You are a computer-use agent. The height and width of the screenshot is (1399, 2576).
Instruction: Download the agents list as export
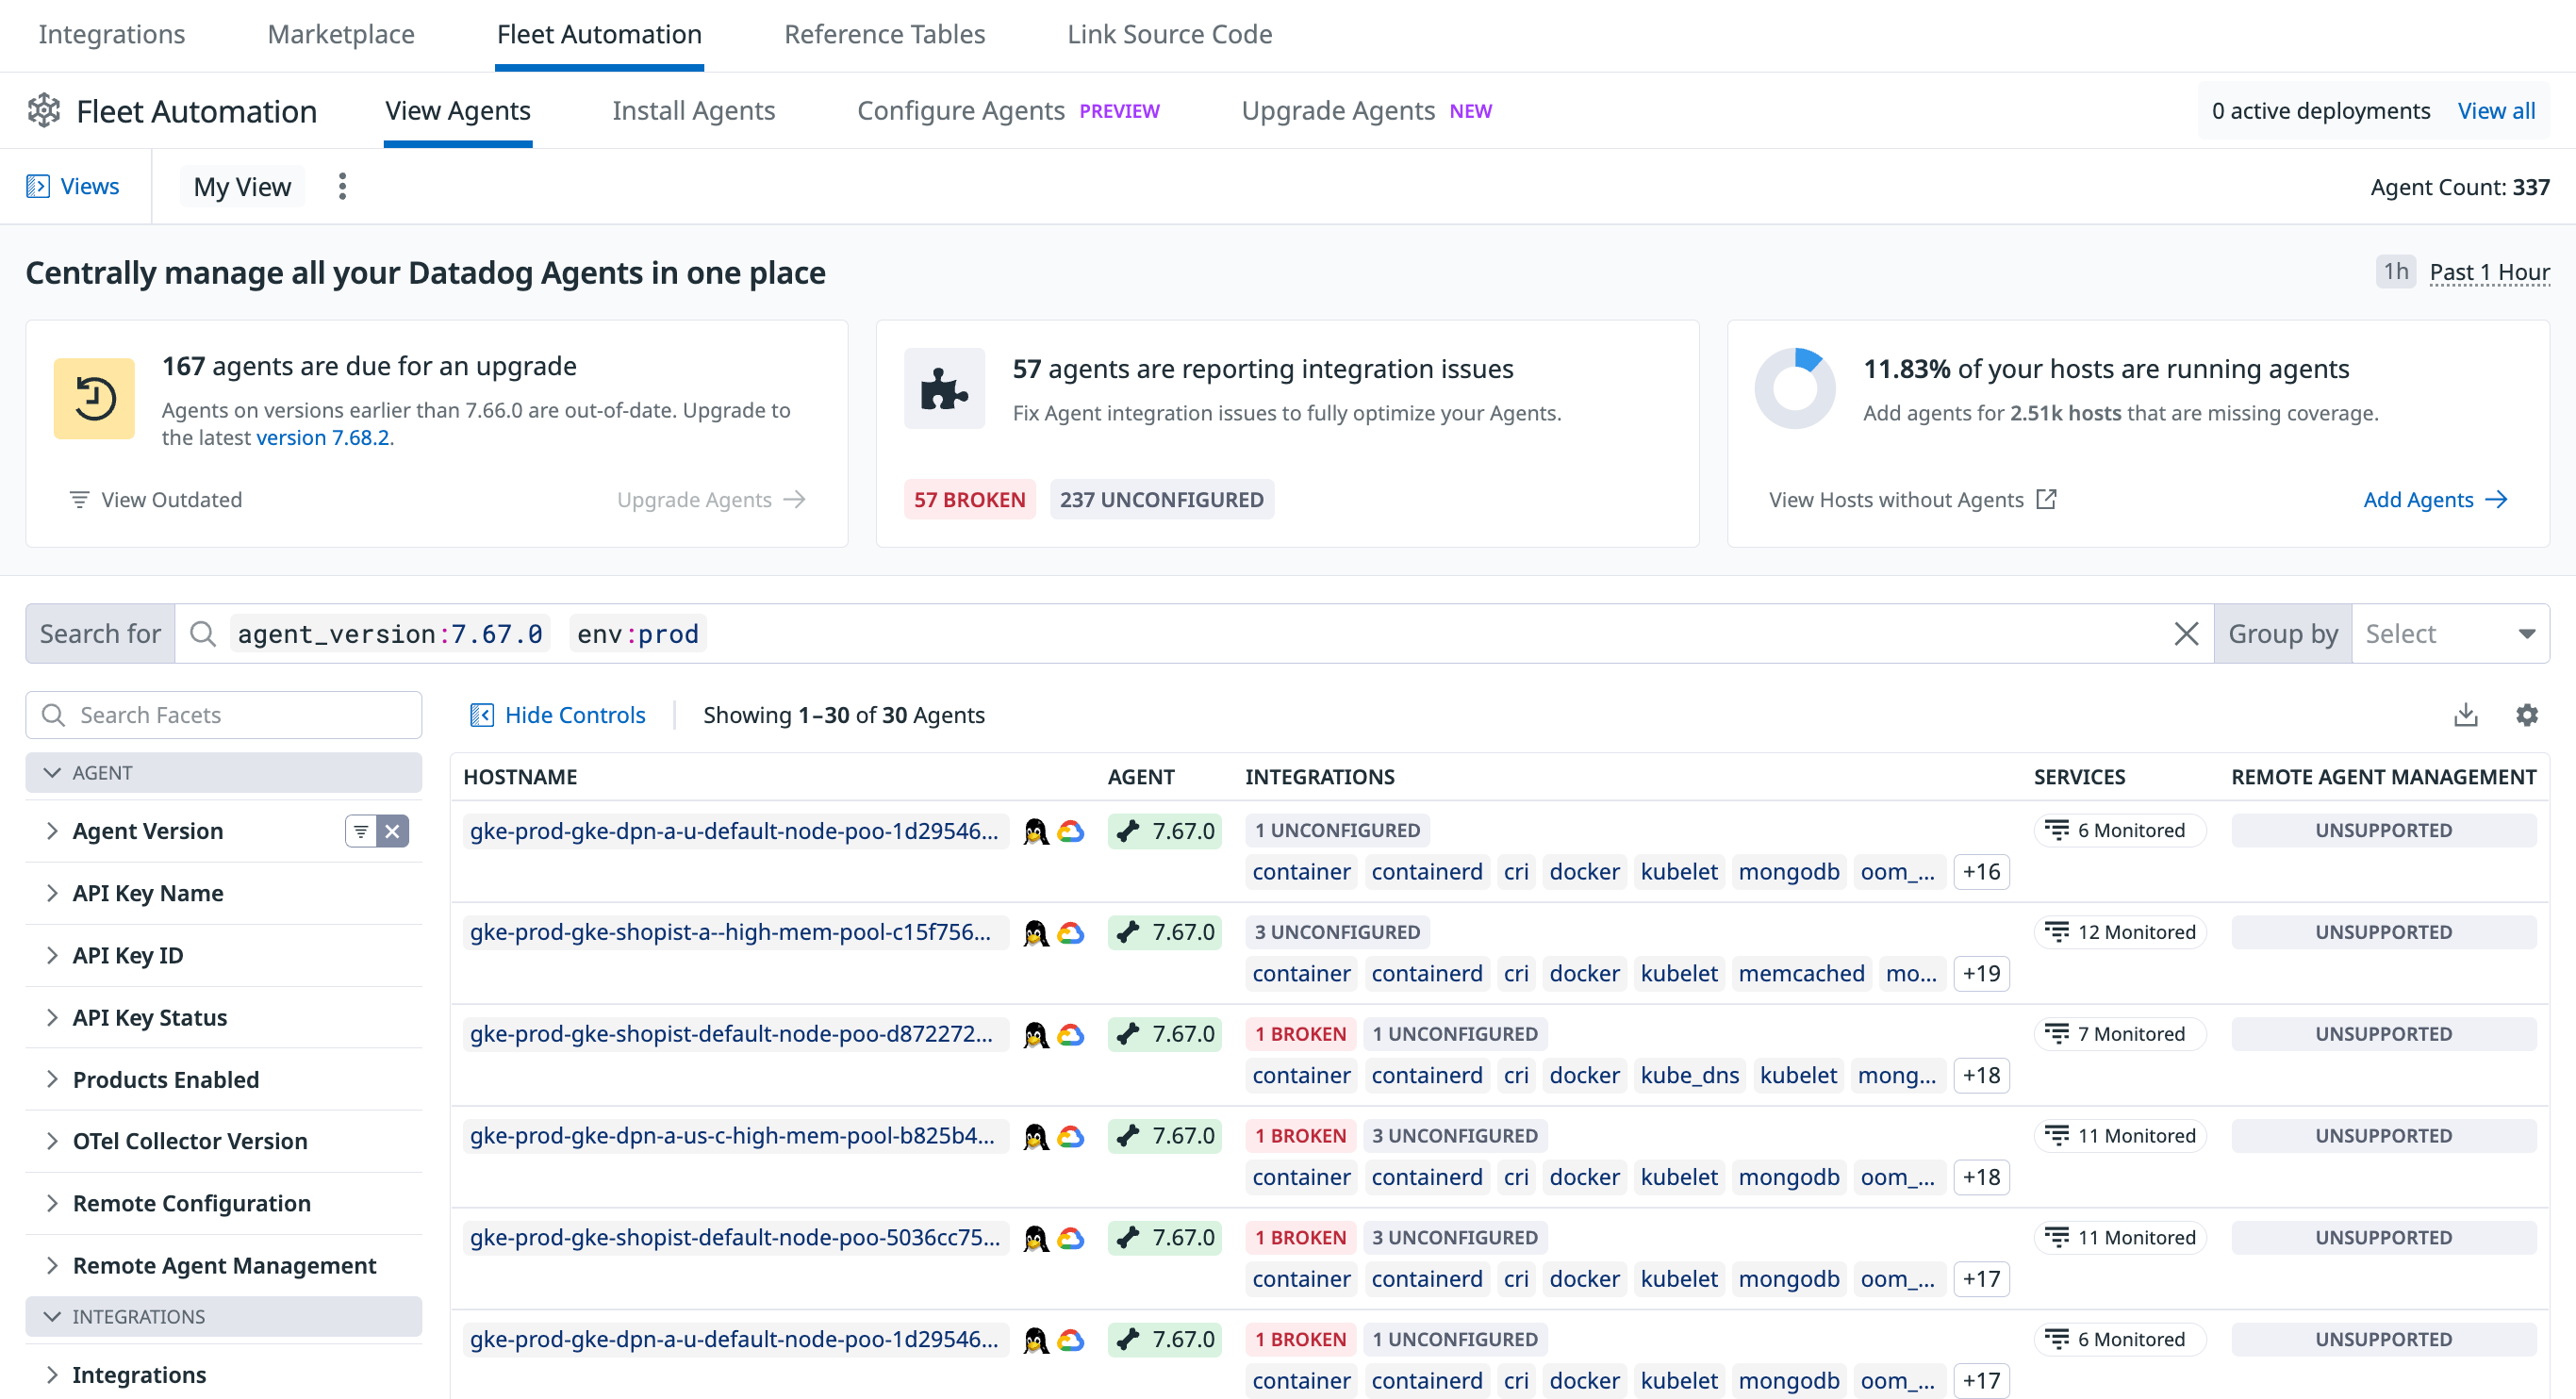[2466, 715]
